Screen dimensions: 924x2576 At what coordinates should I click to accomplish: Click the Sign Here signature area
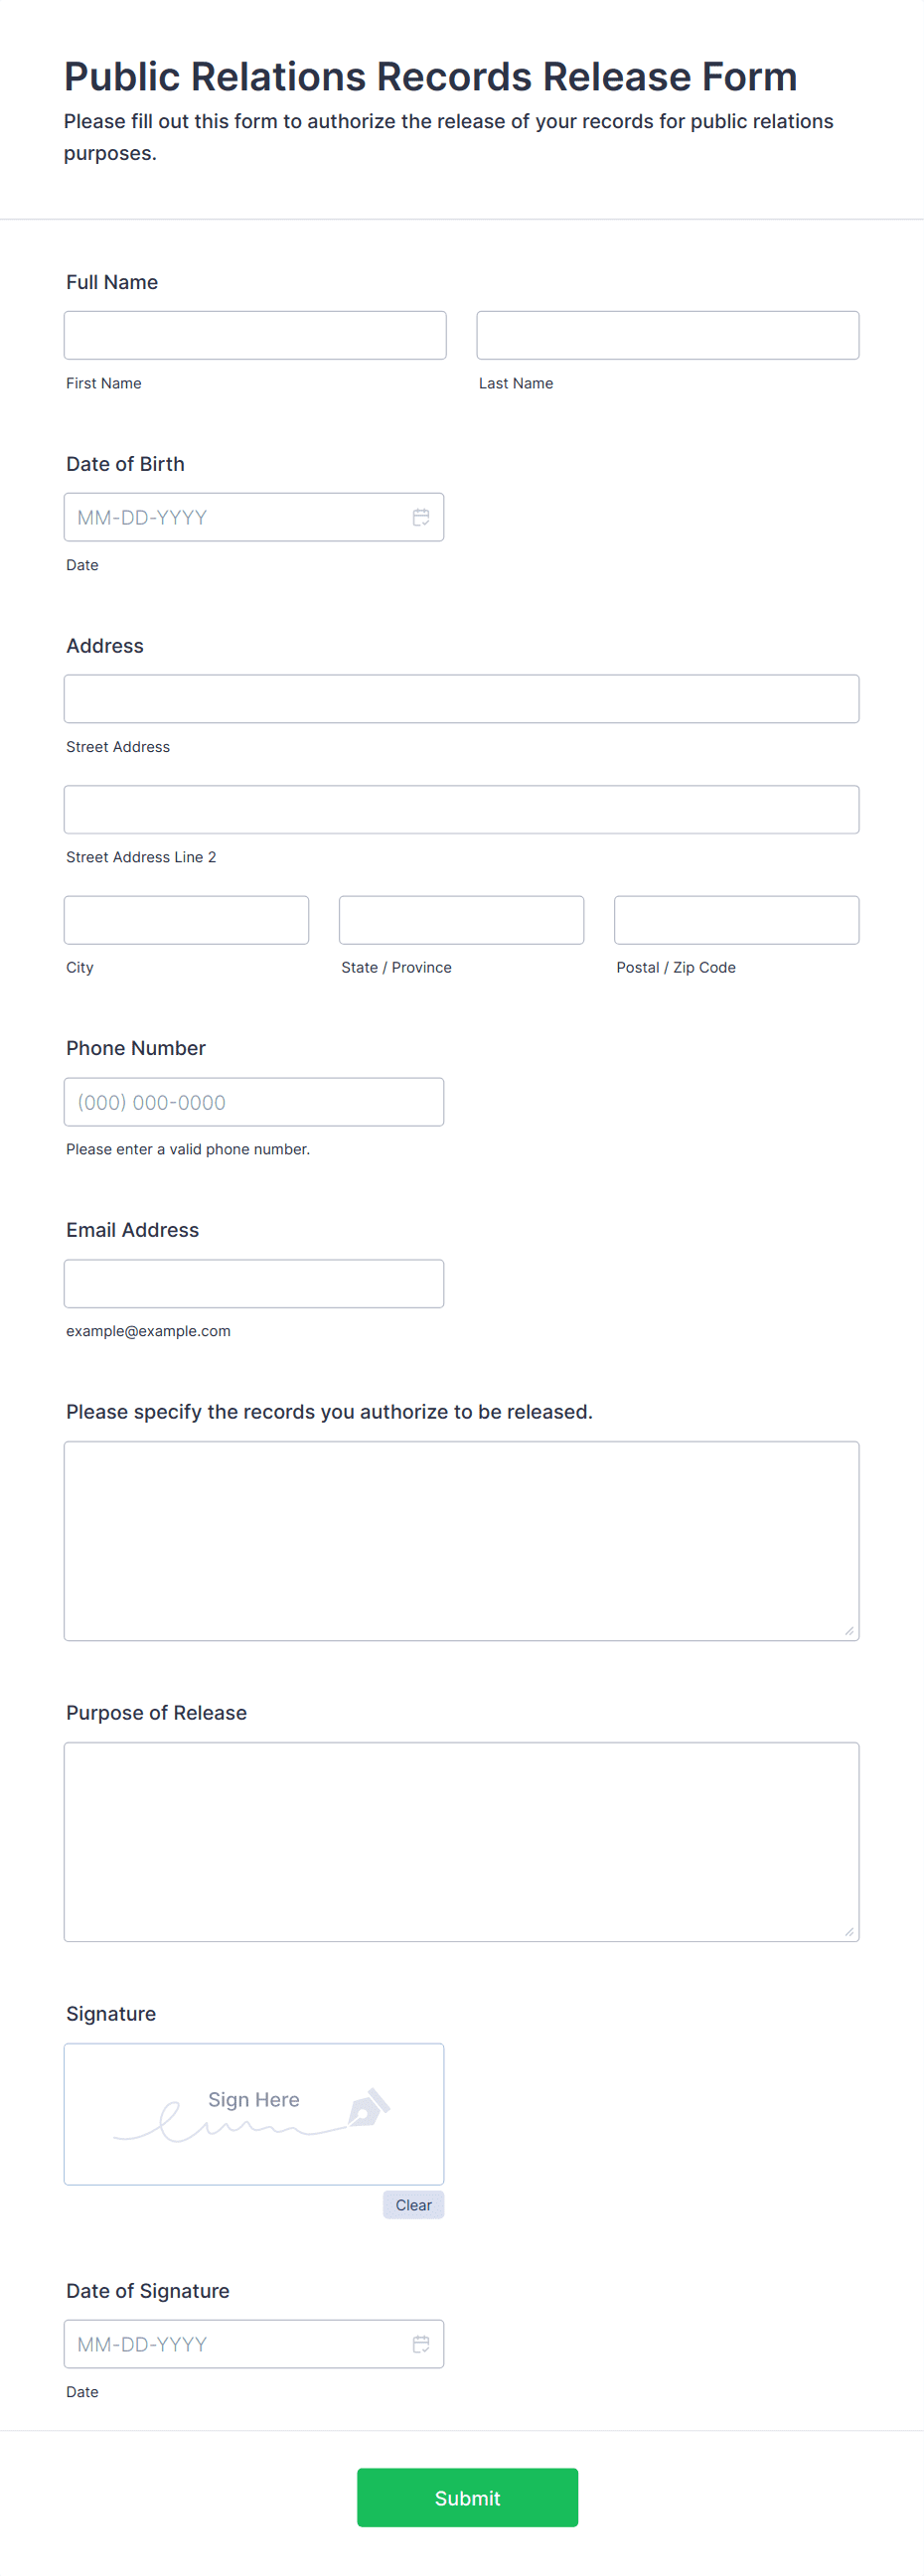point(254,2113)
